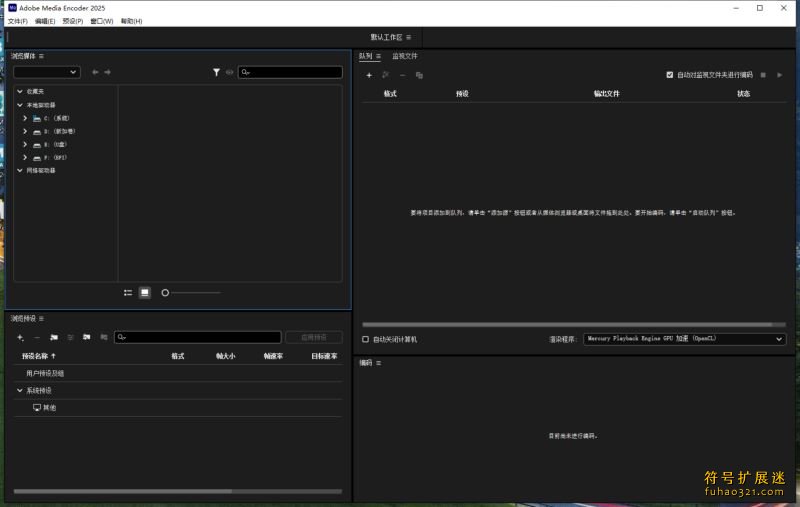This screenshot has width=800, height=507.
Task: Open the 文件(F) menu
Action: pyautogui.click(x=18, y=21)
